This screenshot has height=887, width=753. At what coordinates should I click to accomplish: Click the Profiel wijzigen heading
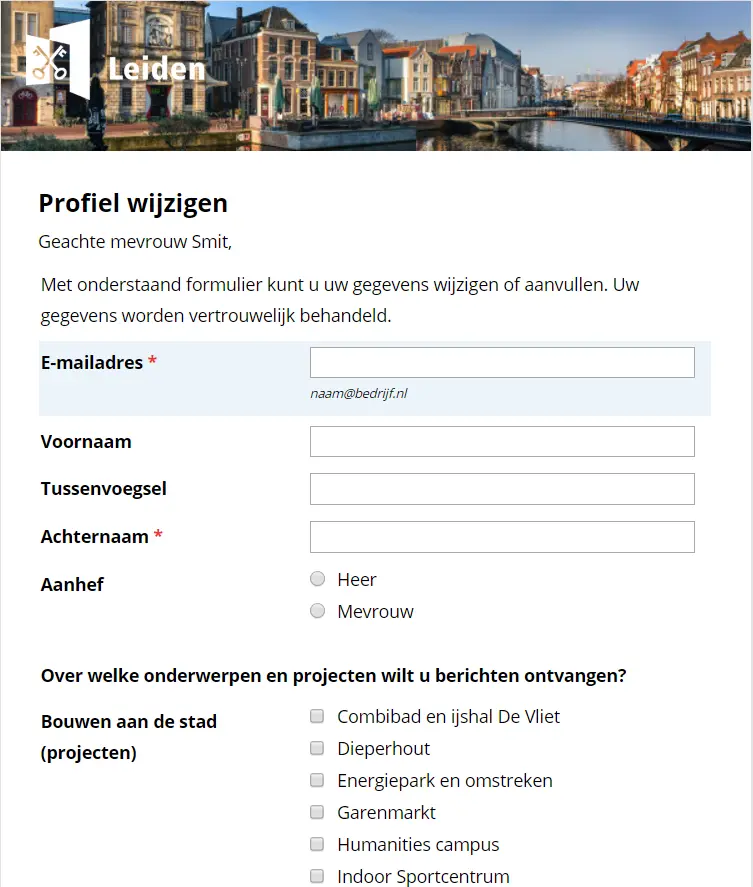pos(133,204)
